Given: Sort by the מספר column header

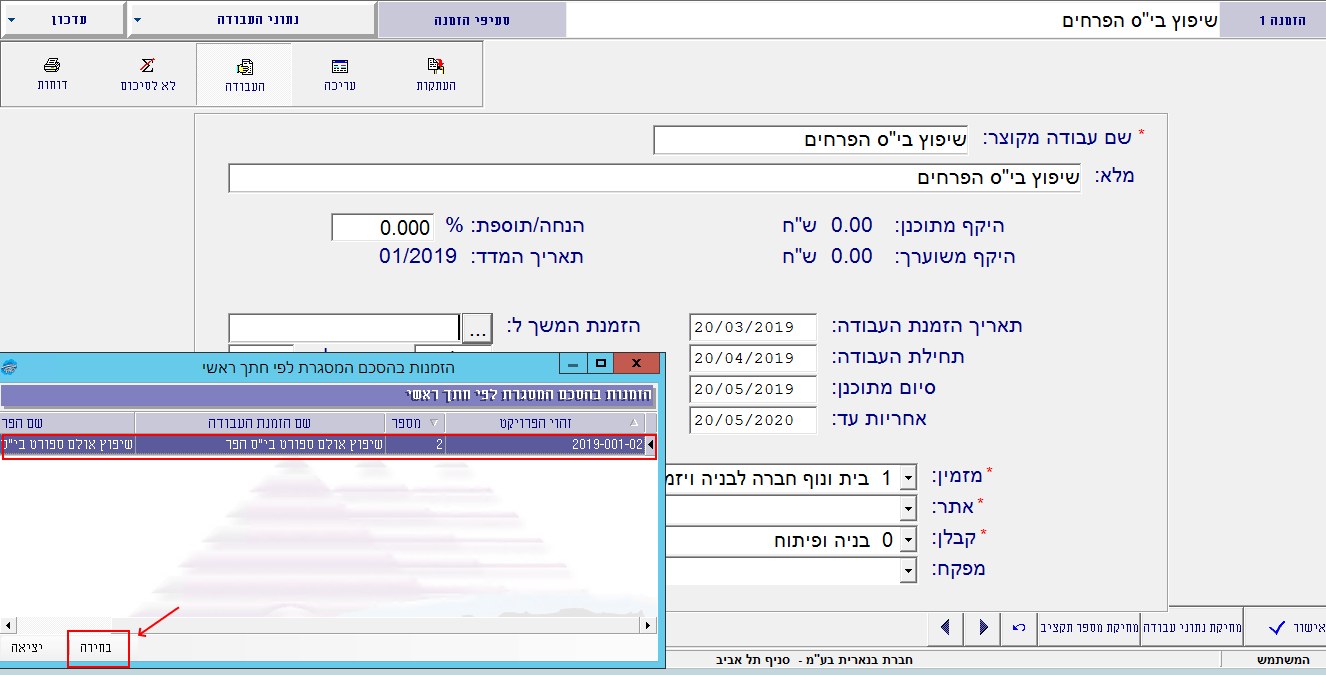Looking at the screenshot, I should [414, 422].
